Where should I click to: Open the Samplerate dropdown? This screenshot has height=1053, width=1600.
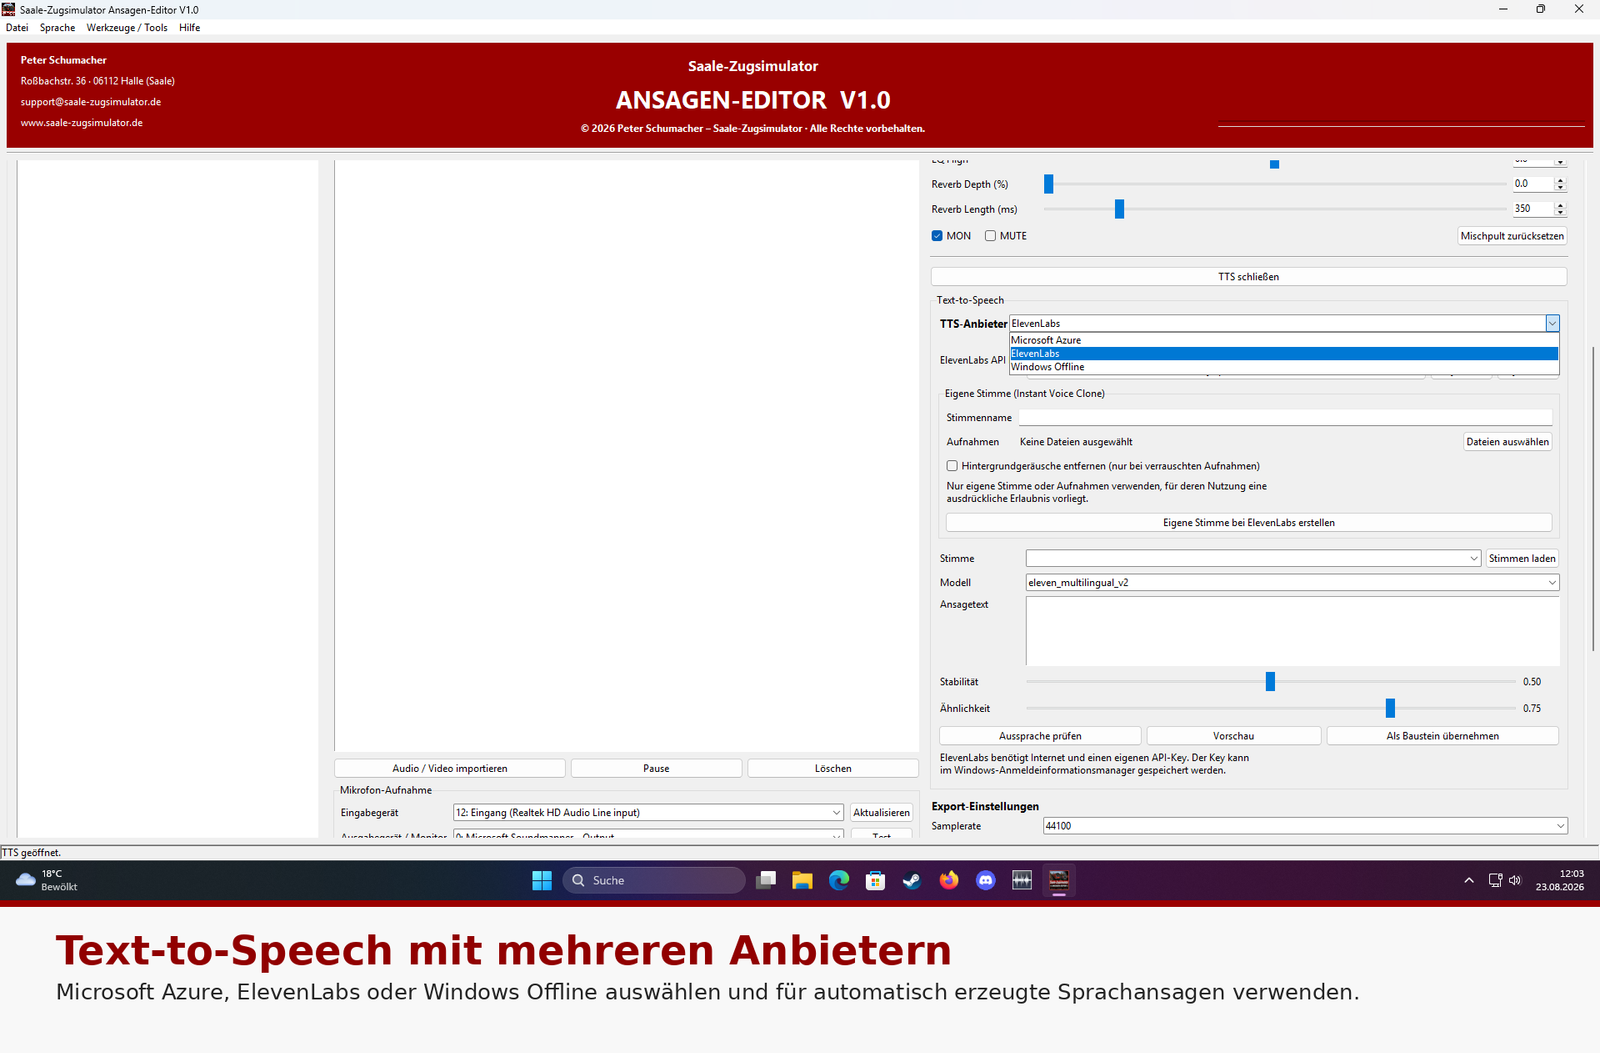pyautogui.click(x=1305, y=826)
